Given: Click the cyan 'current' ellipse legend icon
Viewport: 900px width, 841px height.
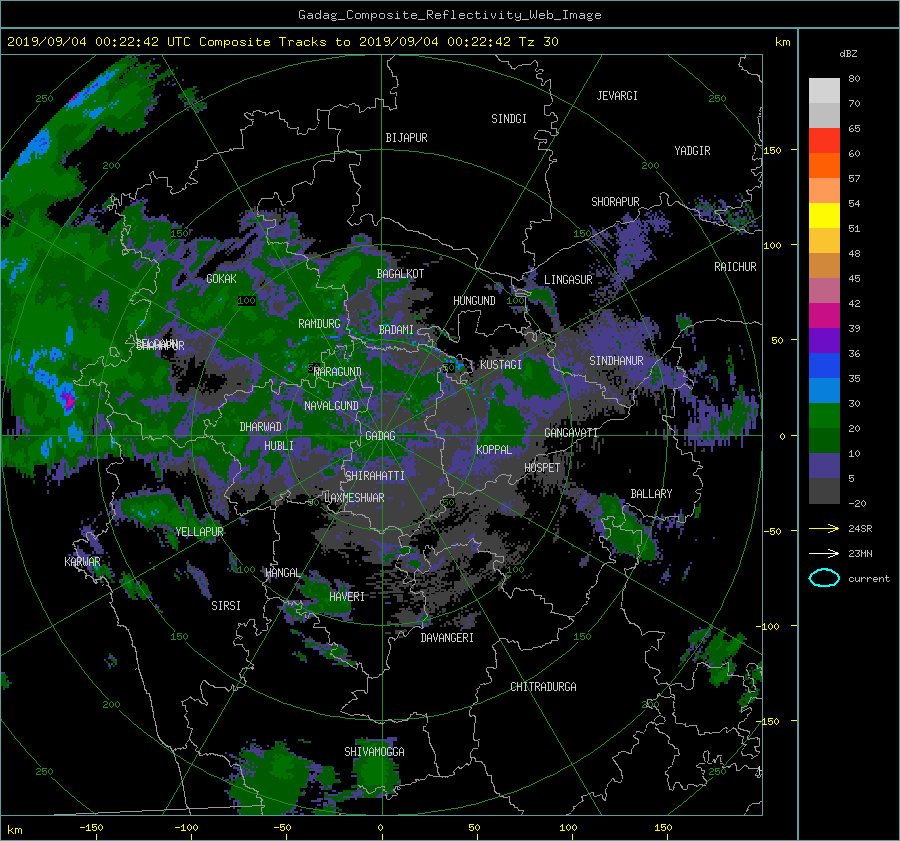Looking at the screenshot, I should click(824, 578).
